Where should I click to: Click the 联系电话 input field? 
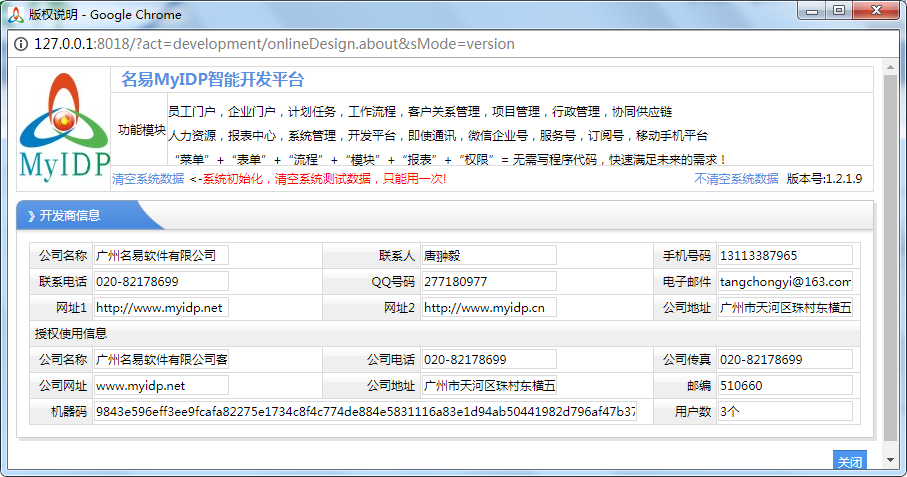pos(161,282)
